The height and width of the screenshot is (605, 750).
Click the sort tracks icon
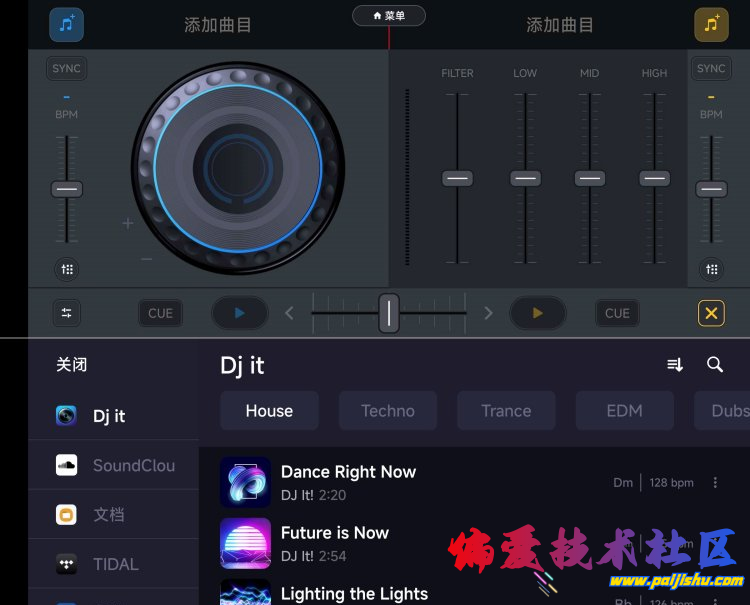tap(675, 365)
